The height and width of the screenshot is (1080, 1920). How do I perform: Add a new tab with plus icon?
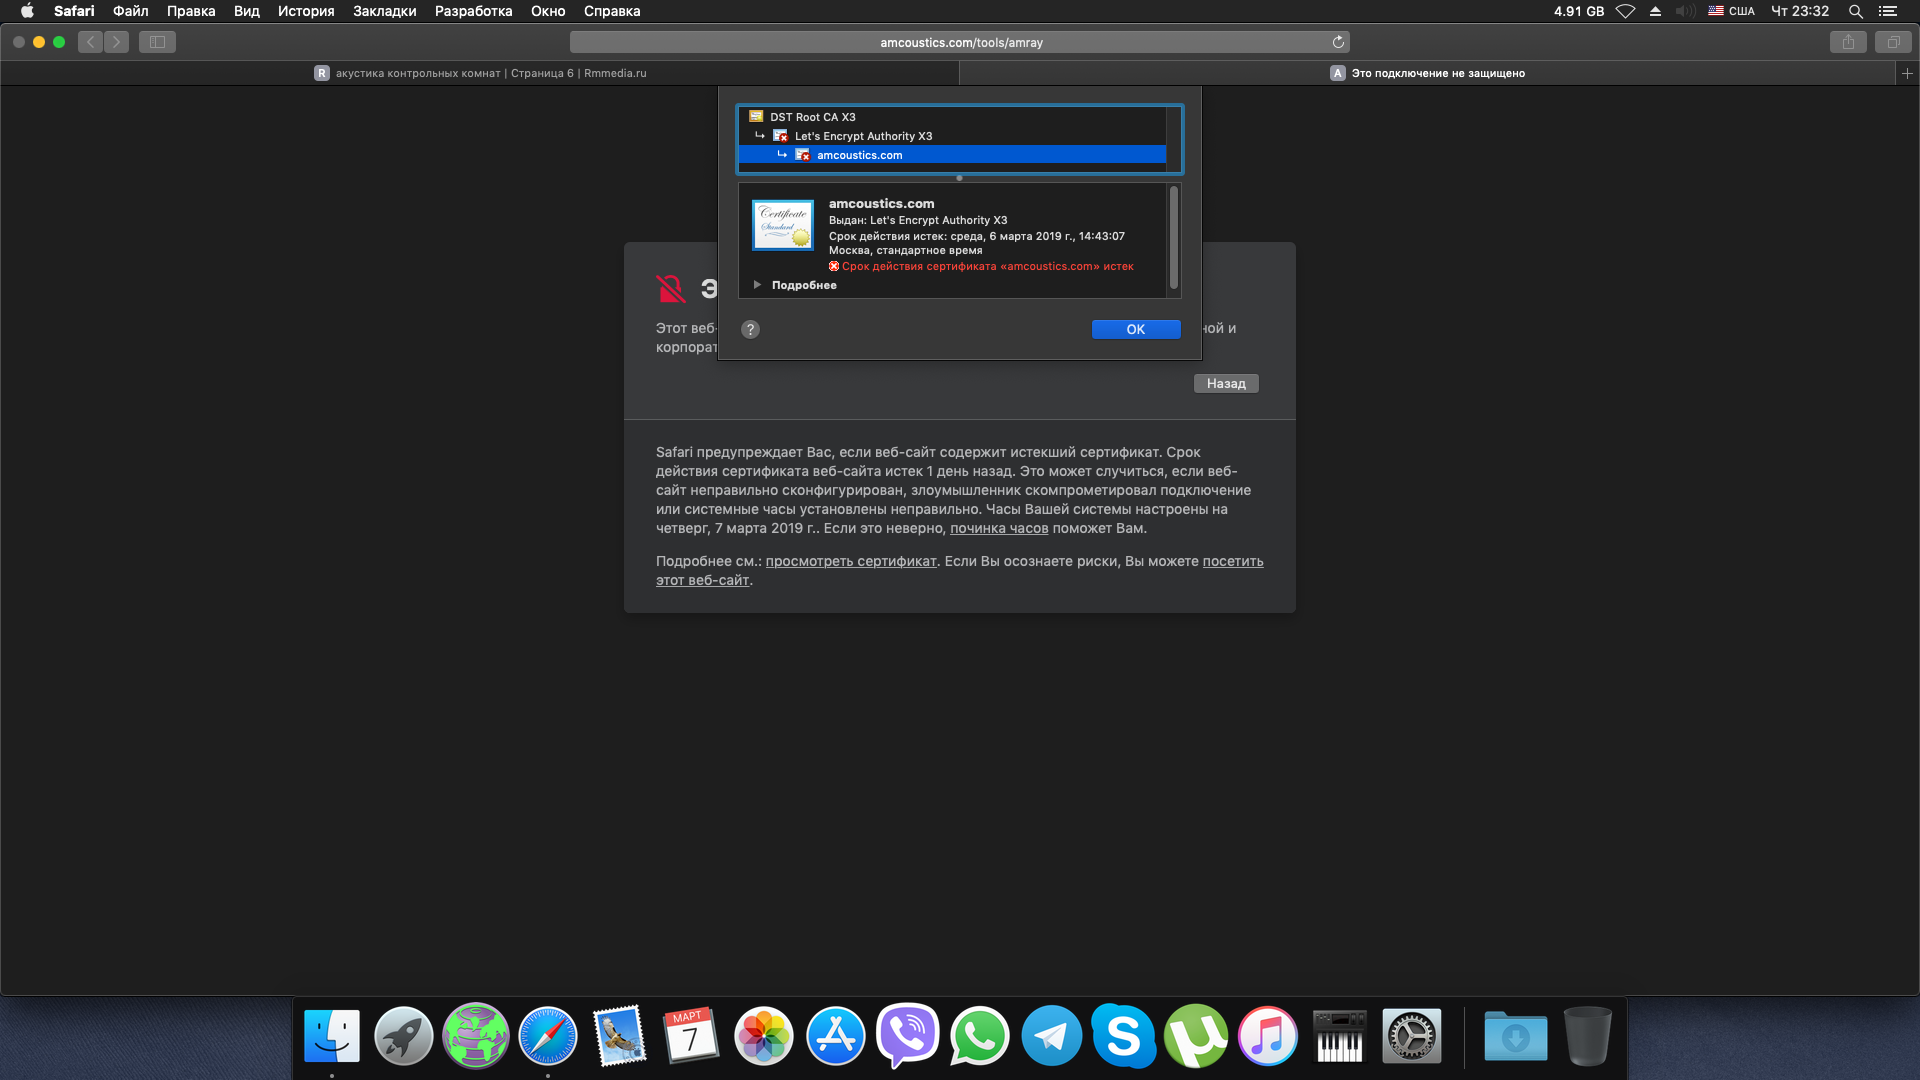point(1907,73)
